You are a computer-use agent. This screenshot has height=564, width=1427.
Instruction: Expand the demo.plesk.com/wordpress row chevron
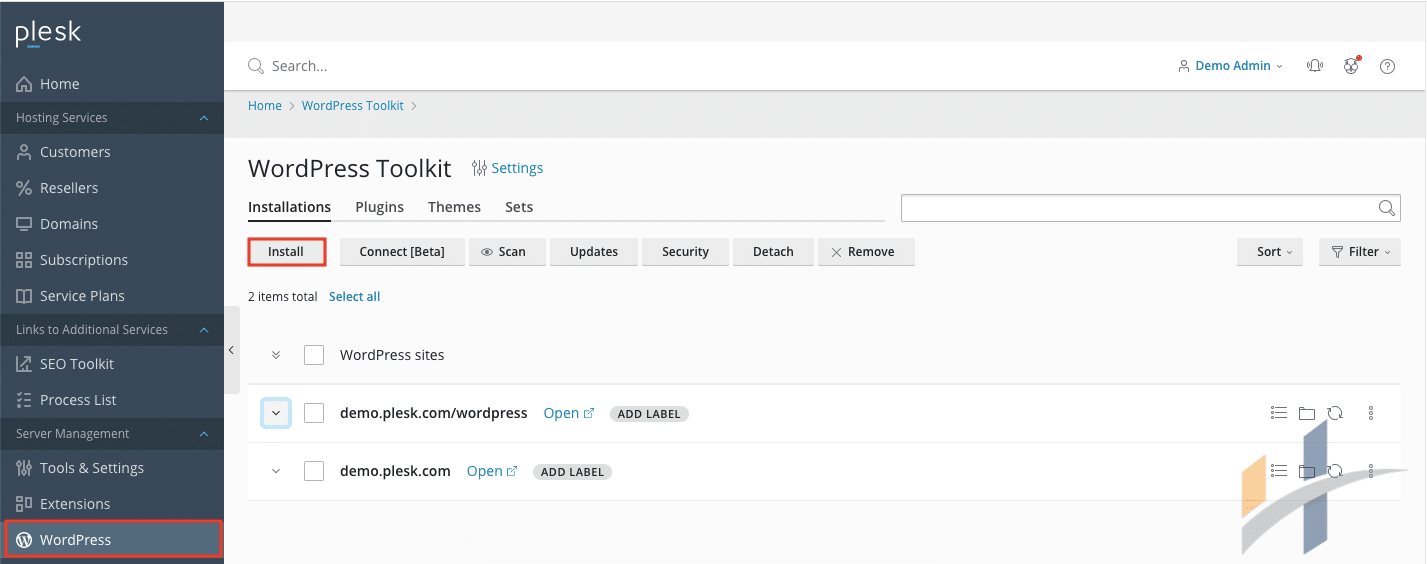(x=276, y=413)
